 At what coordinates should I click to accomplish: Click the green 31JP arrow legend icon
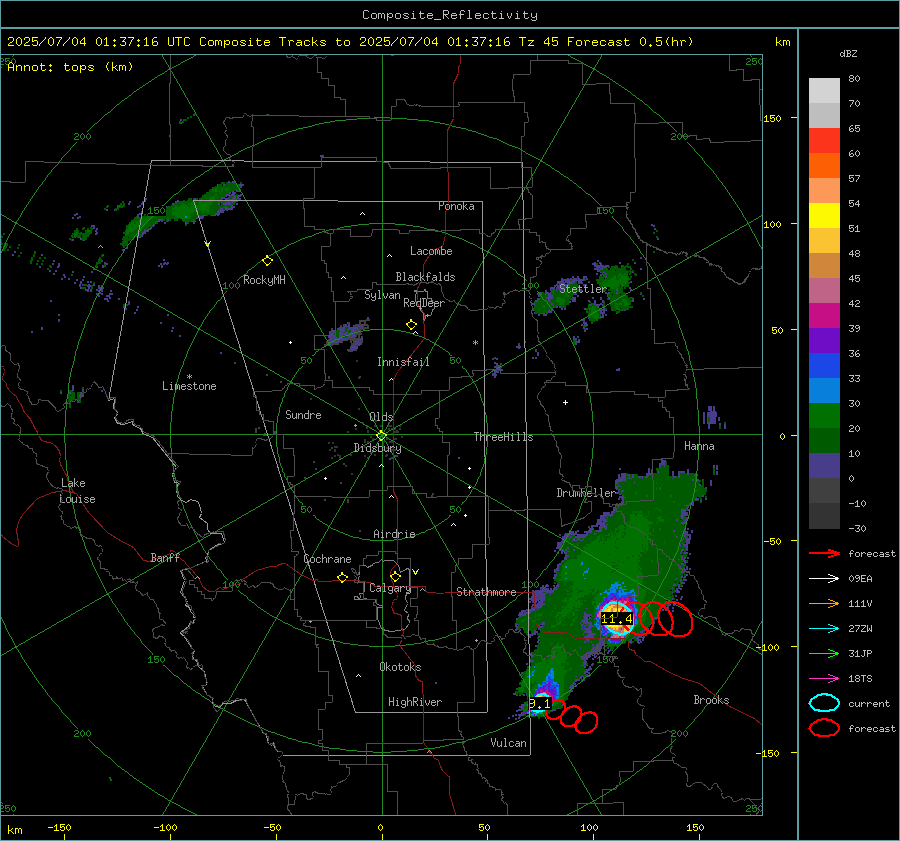[x=824, y=653]
